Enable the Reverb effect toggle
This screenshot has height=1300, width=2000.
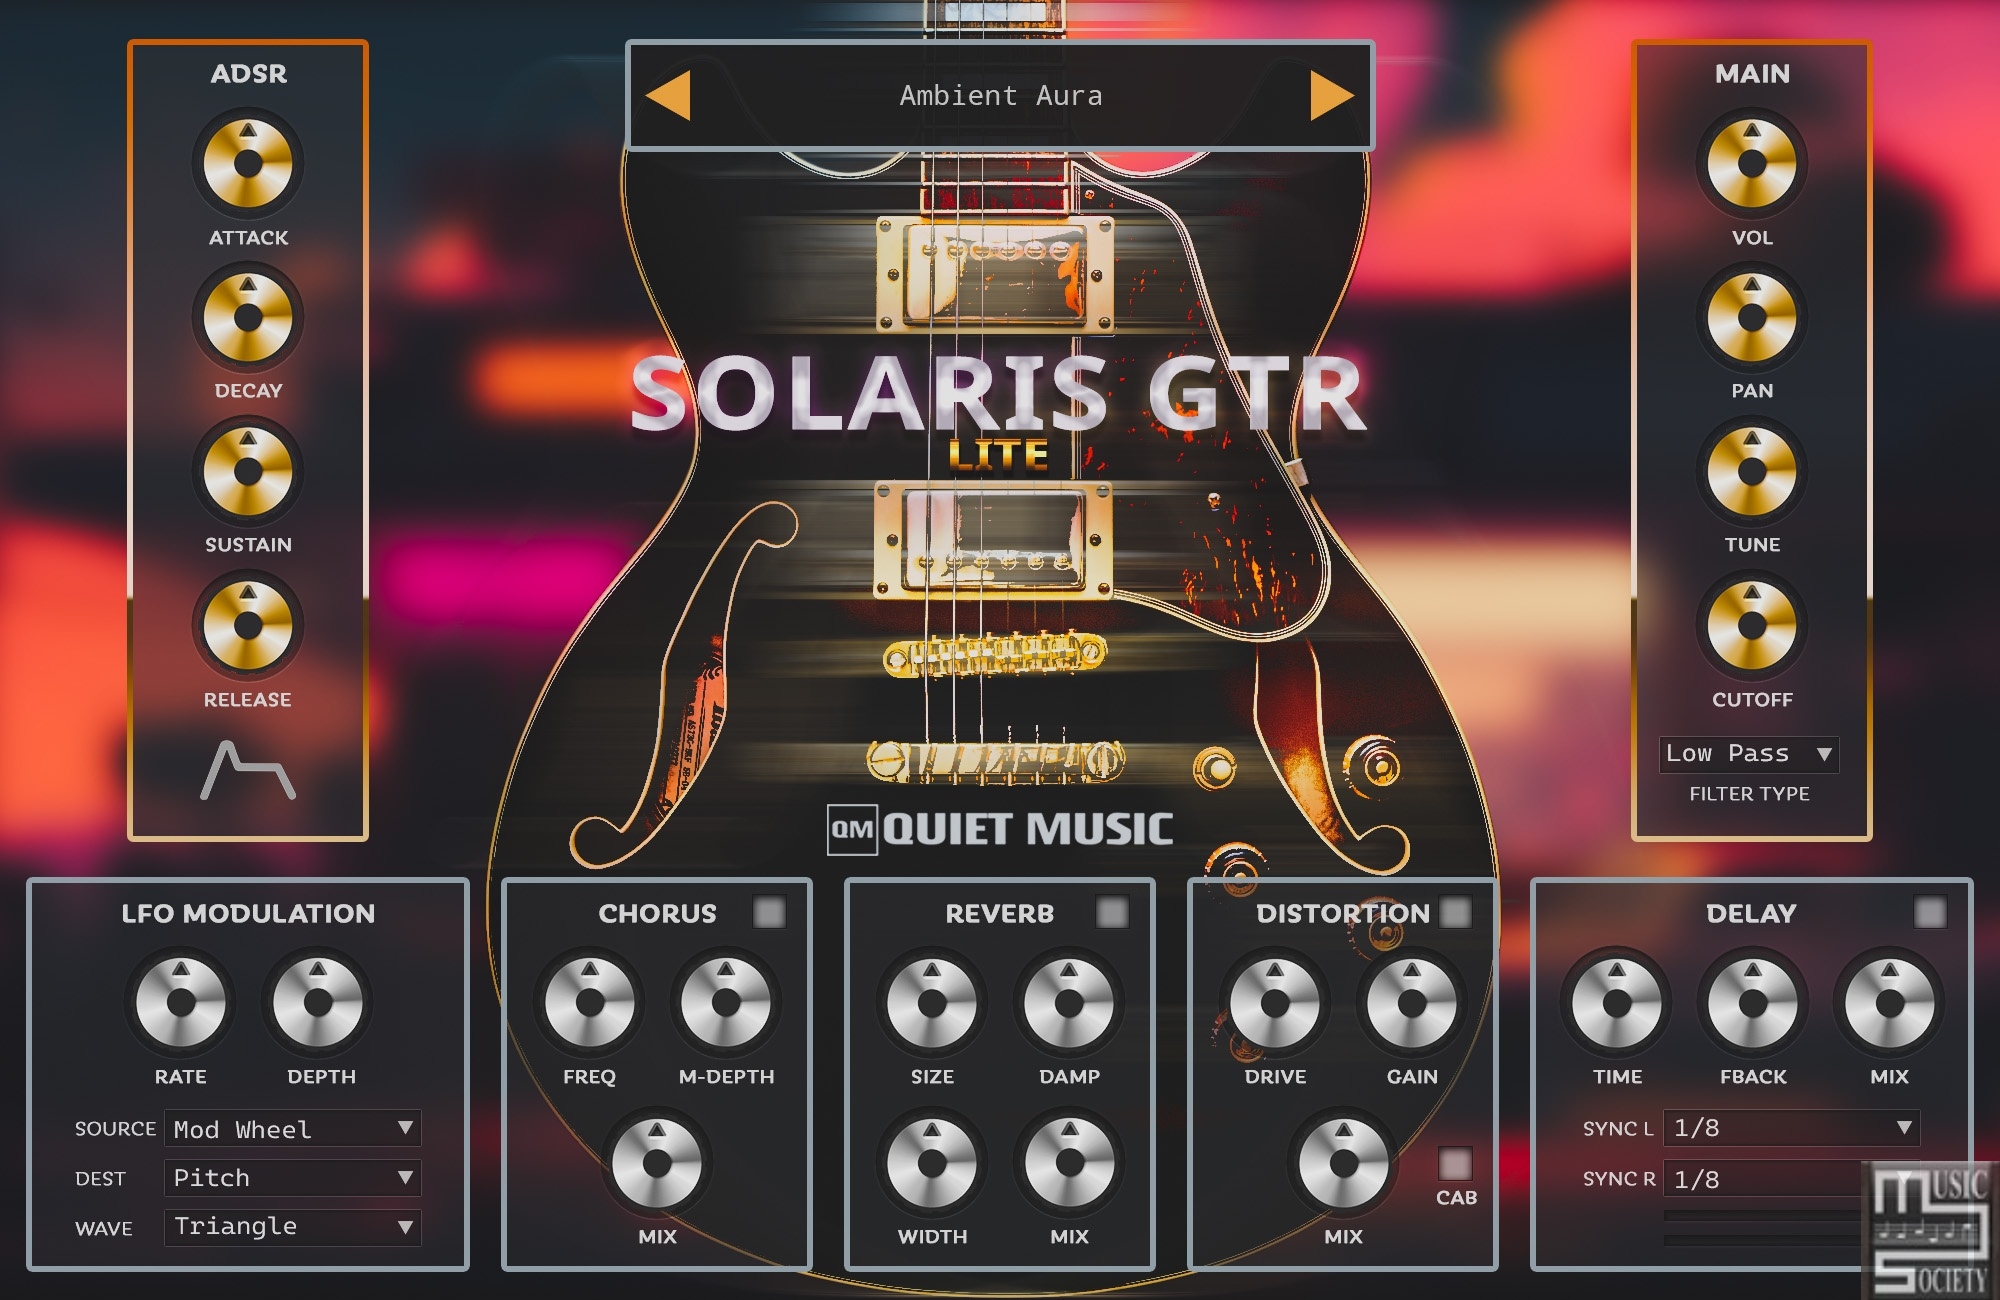(x=1112, y=912)
